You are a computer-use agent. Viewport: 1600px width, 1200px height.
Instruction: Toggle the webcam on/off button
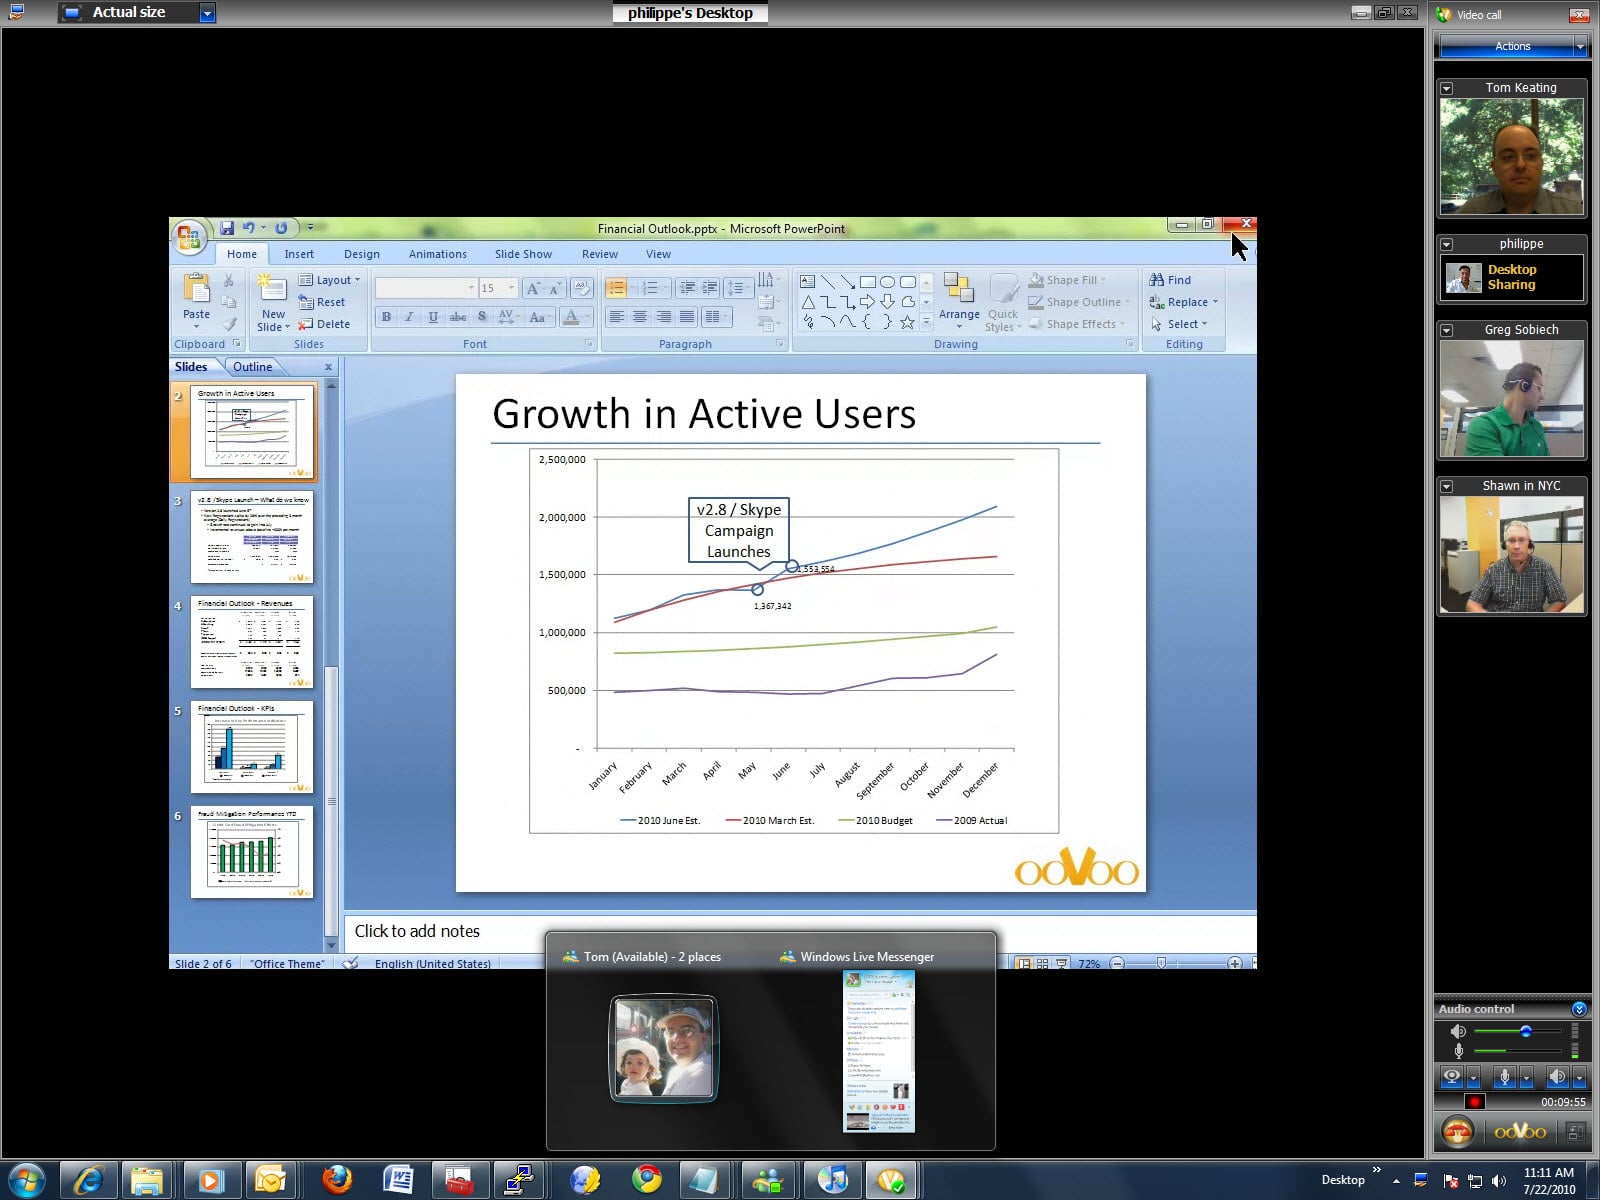pyautogui.click(x=1452, y=1077)
